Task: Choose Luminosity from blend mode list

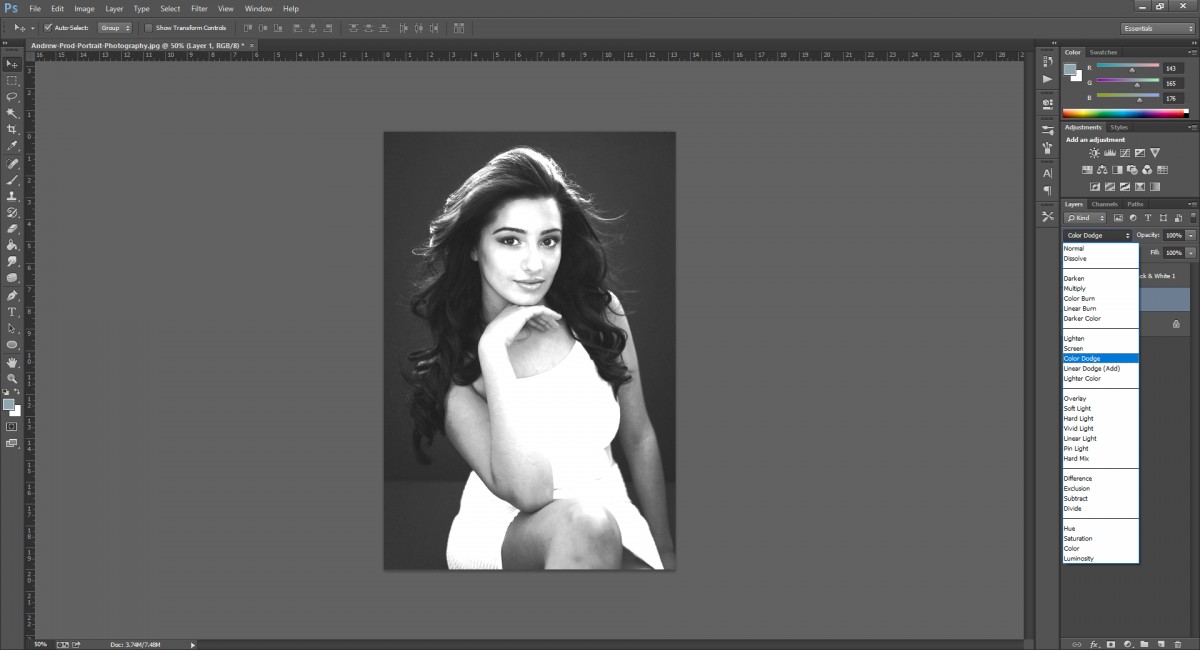Action: tap(1078, 558)
